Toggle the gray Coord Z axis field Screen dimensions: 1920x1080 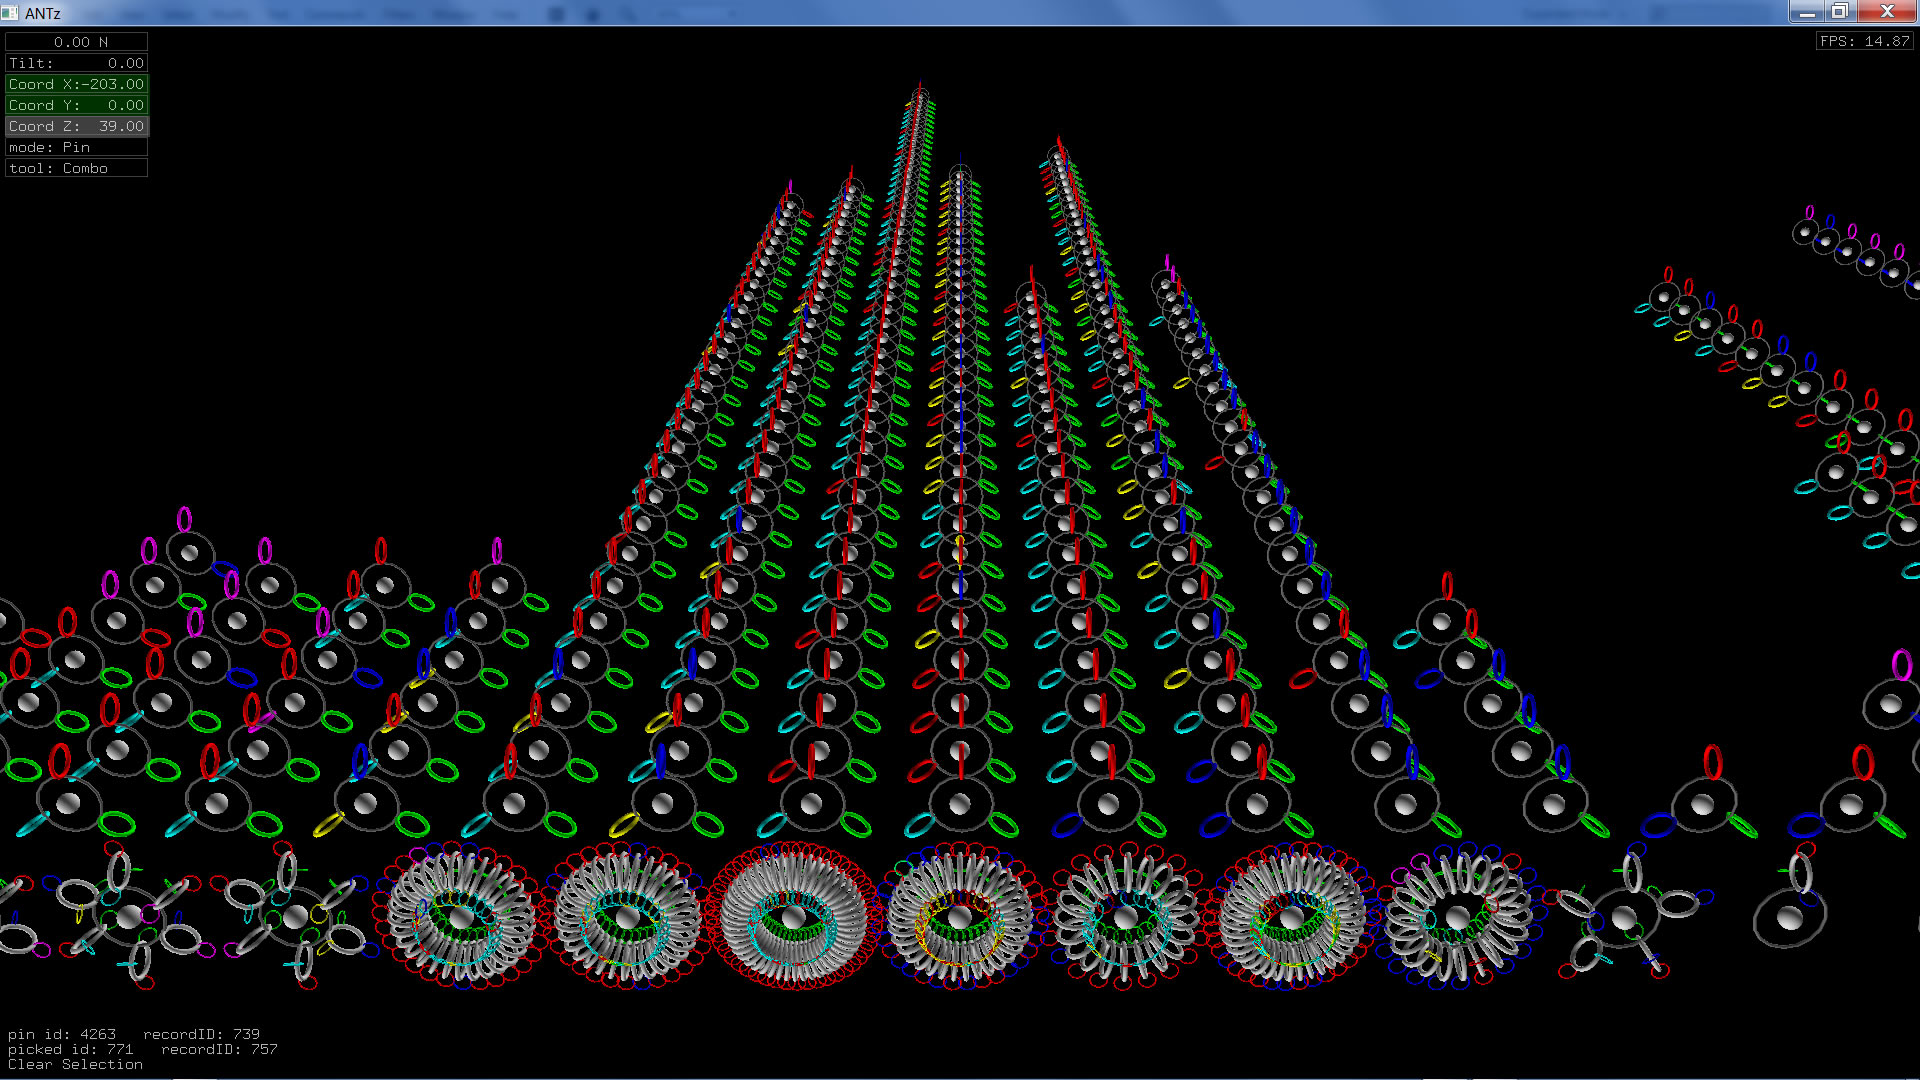click(x=76, y=126)
